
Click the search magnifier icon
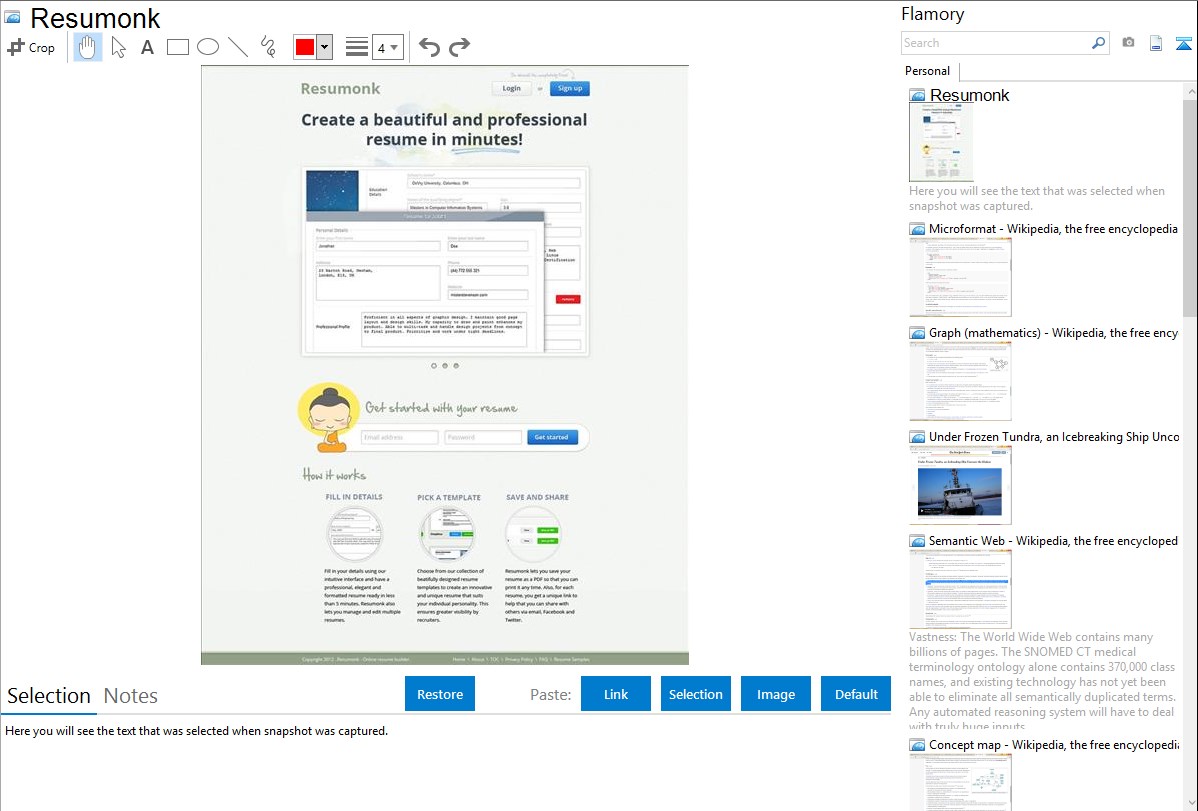pyautogui.click(x=1099, y=43)
